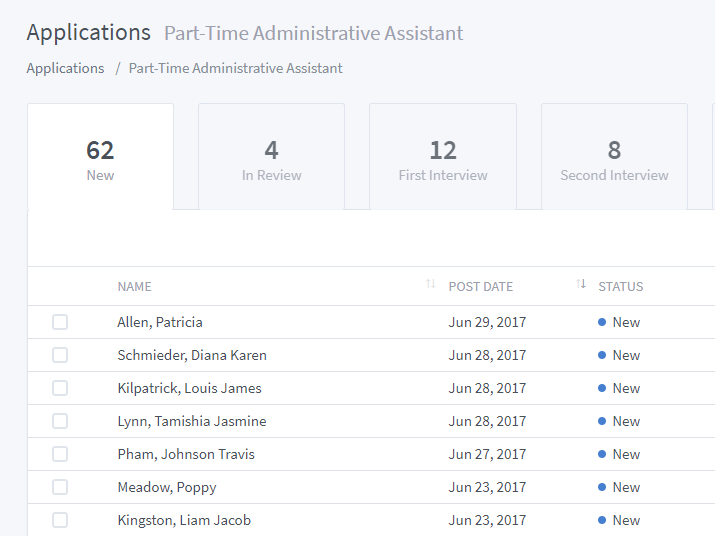Viewport: 715px width, 536px height.
Task: Click the Status column header
Action: 621,286
